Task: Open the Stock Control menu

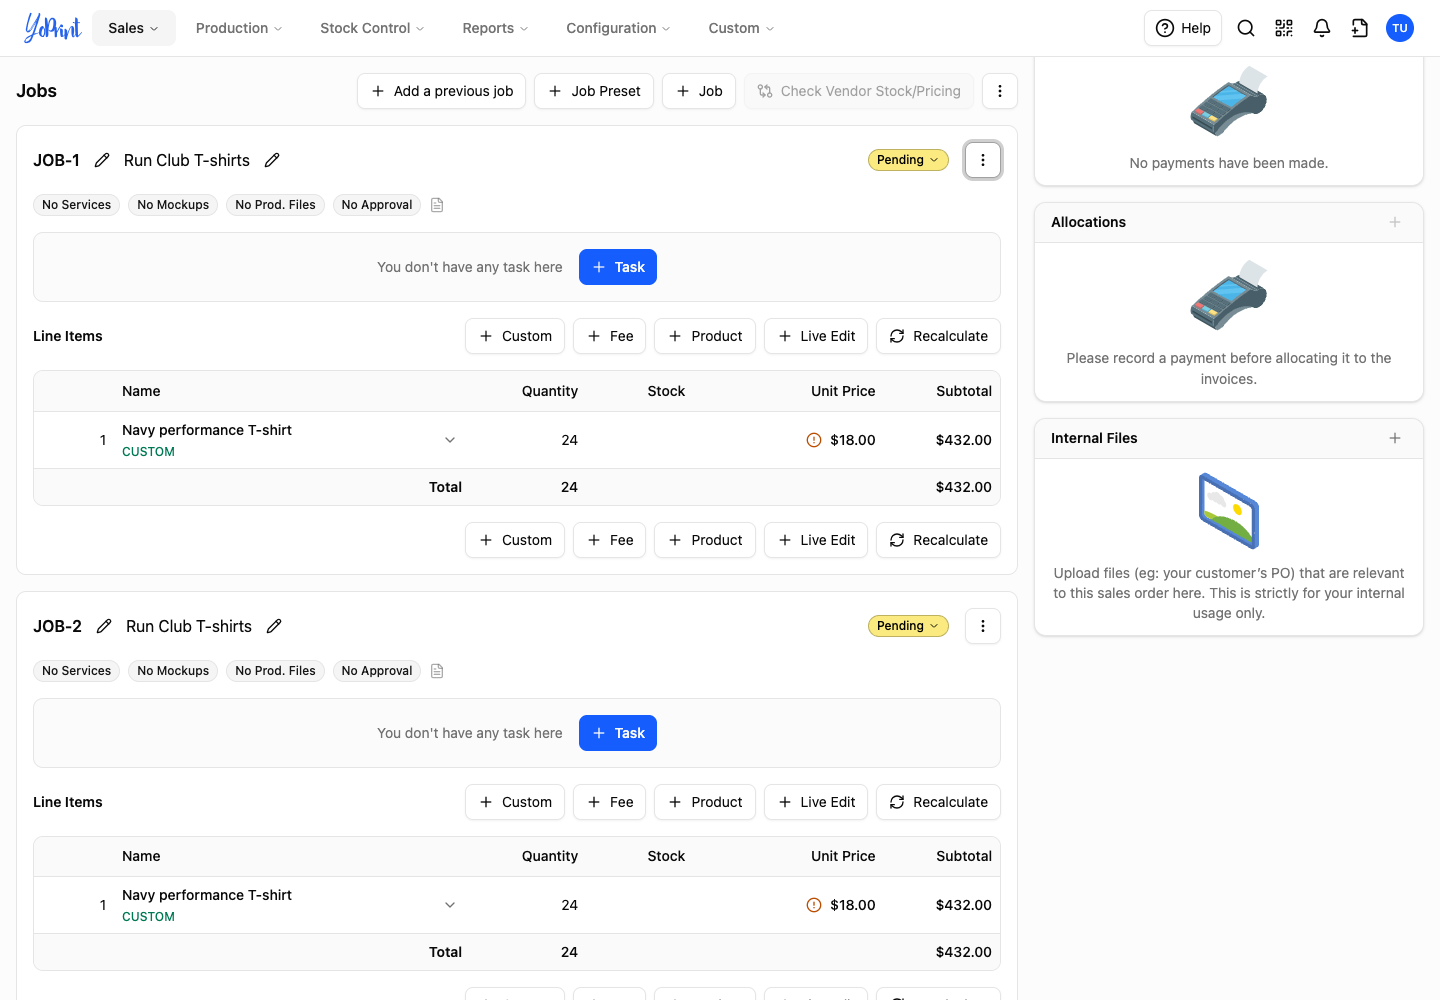Action: [x=372, y=28]
